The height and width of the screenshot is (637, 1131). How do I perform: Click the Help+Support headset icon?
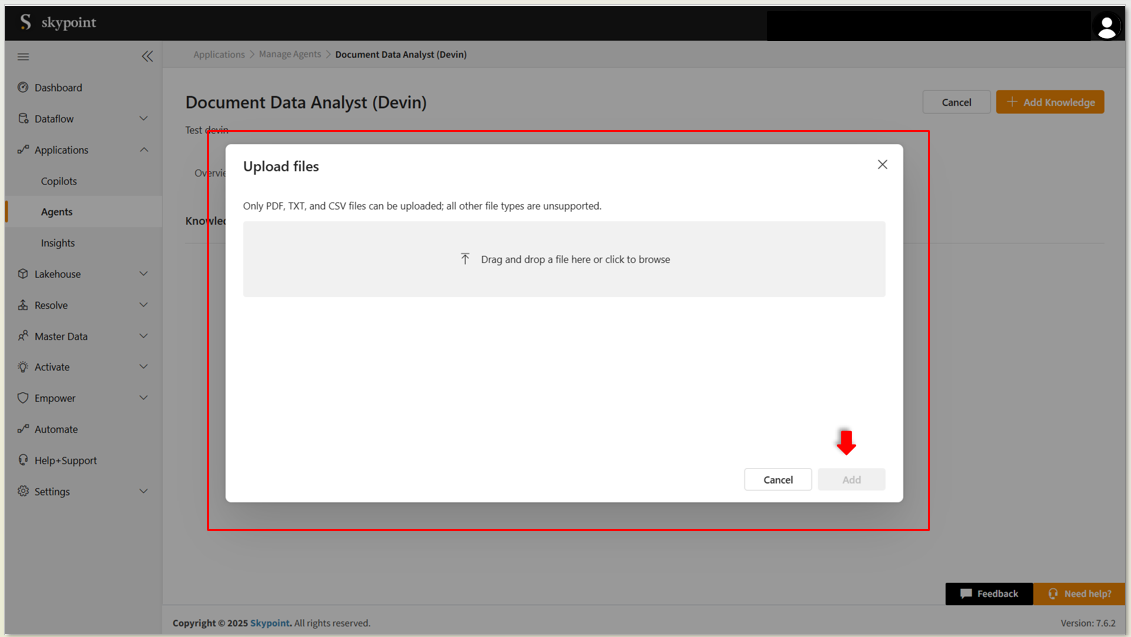[23, 460]
